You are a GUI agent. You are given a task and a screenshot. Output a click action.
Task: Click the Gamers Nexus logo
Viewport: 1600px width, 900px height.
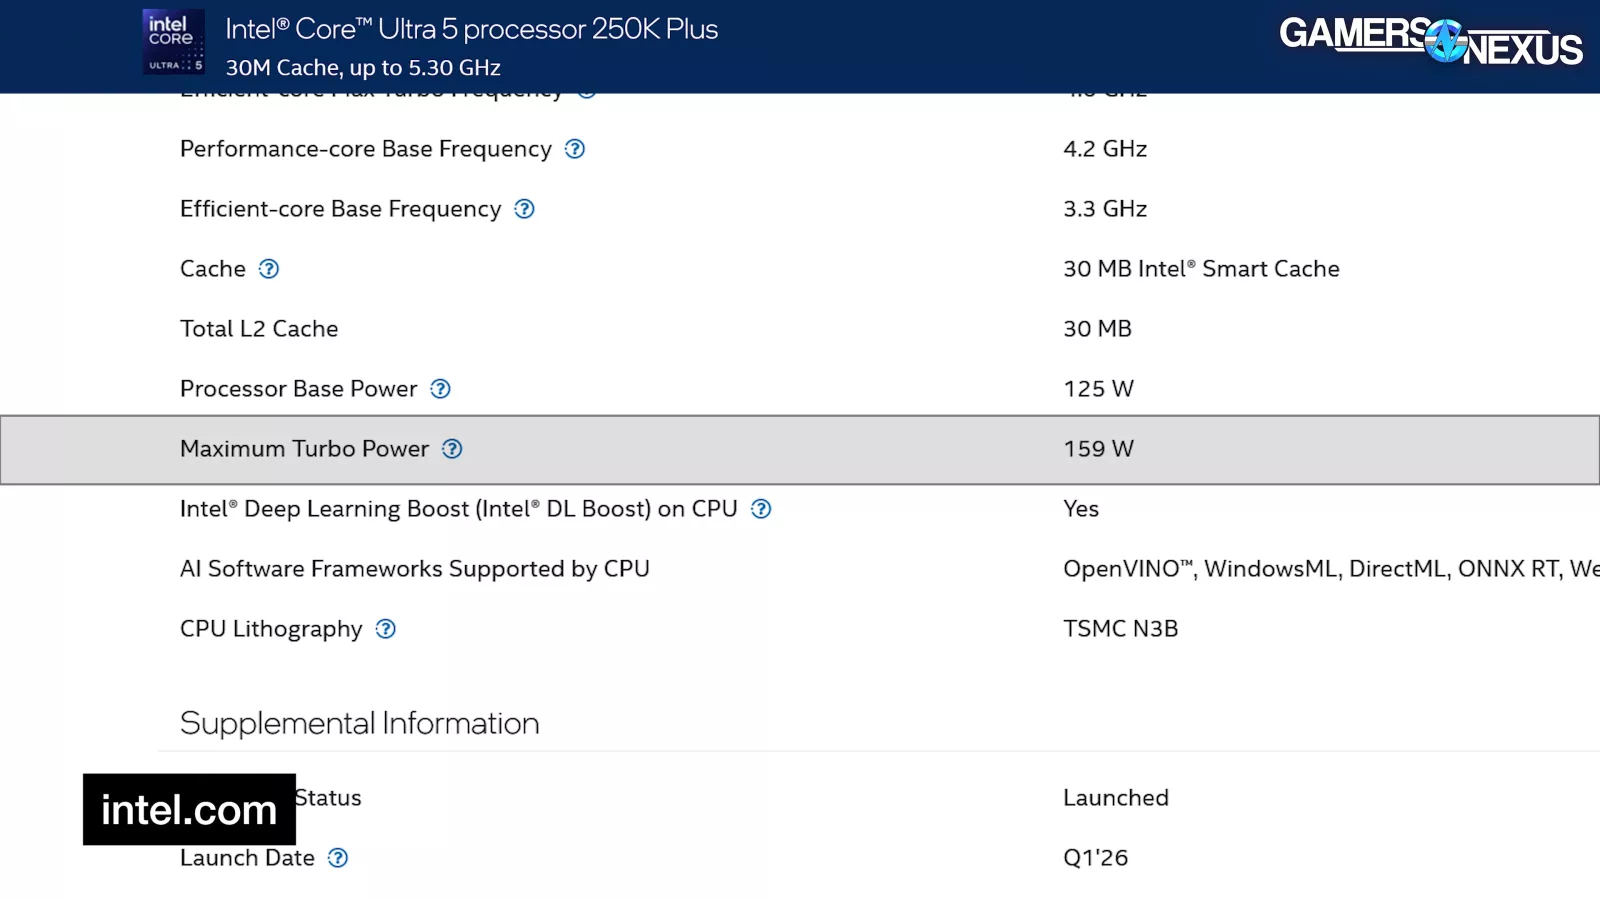click(1430, 41)
